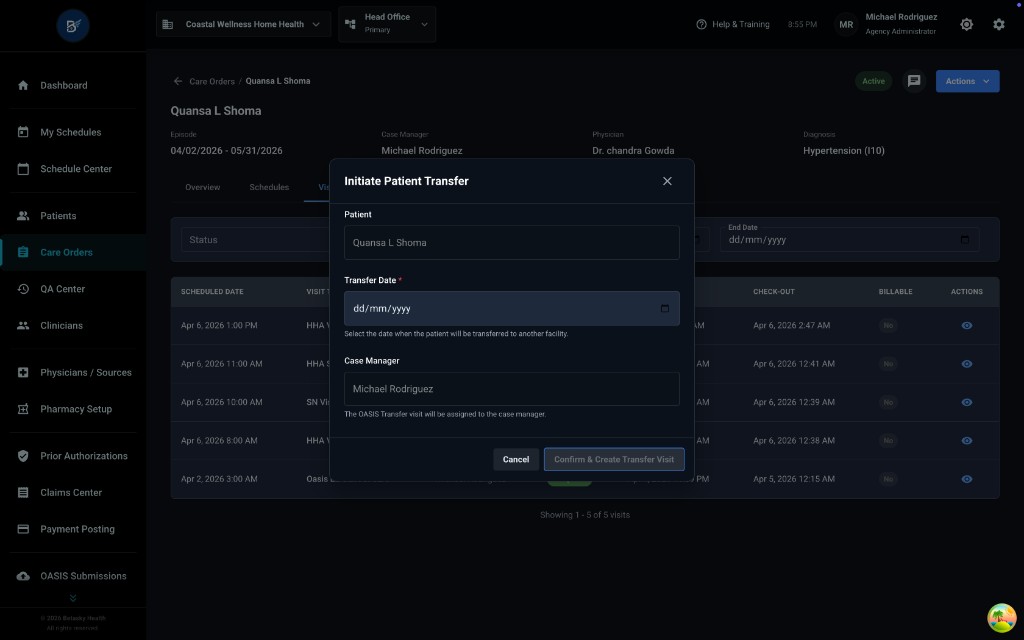Image resolution: width=1024 pixels, height=640 pixels.
Task: Open the chat message icon near Actions
Action: [x=914, y=81]
